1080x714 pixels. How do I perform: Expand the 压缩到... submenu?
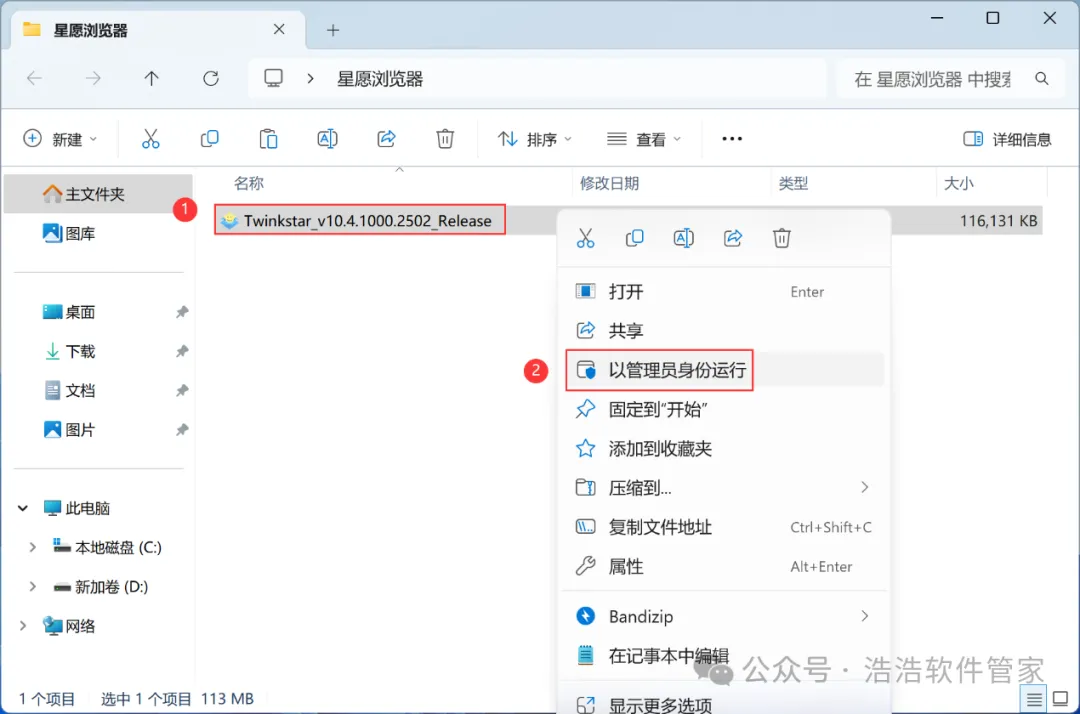click(865, 488)
